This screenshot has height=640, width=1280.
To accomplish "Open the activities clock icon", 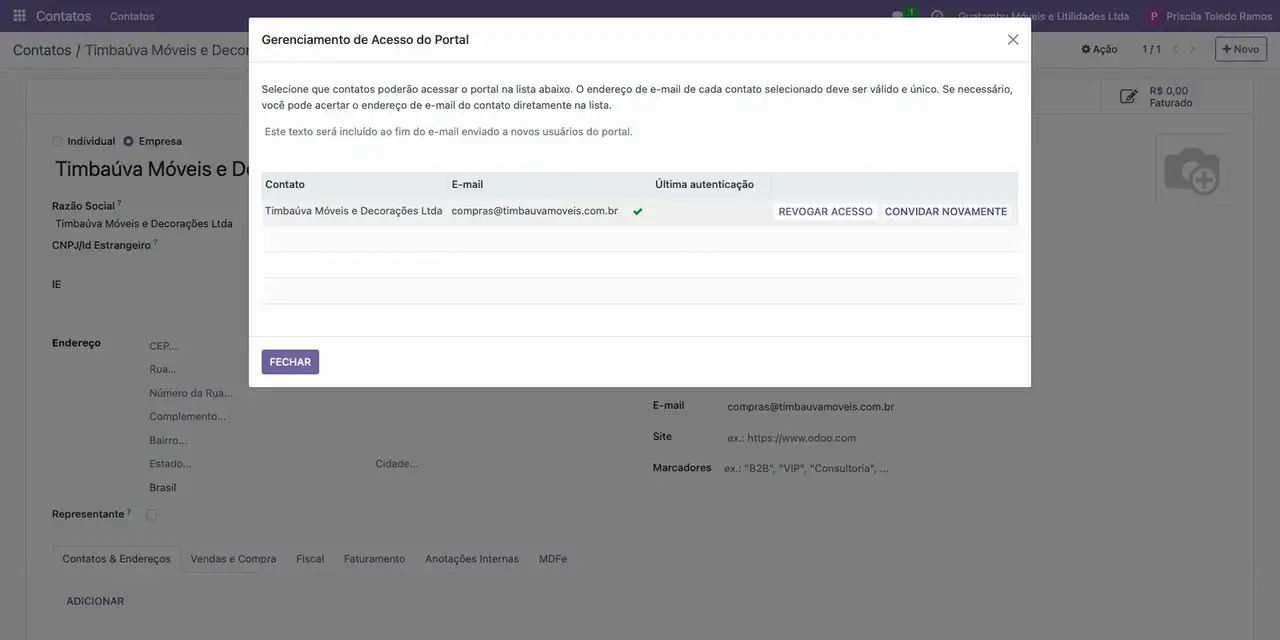I will (937, 16).
